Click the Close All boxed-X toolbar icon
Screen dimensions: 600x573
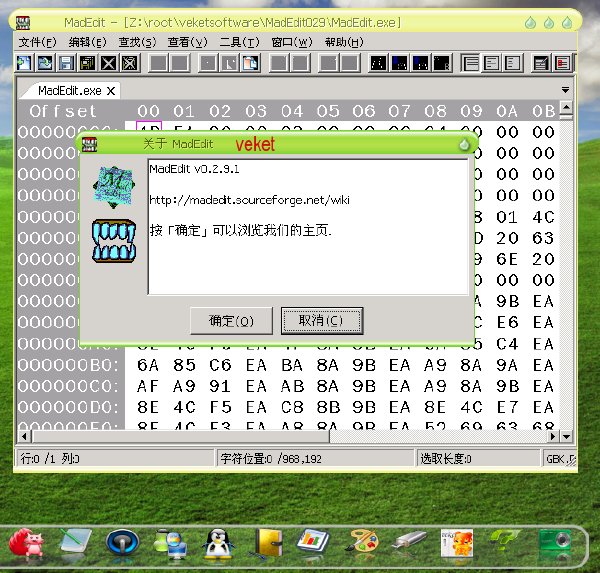(129, 63)
